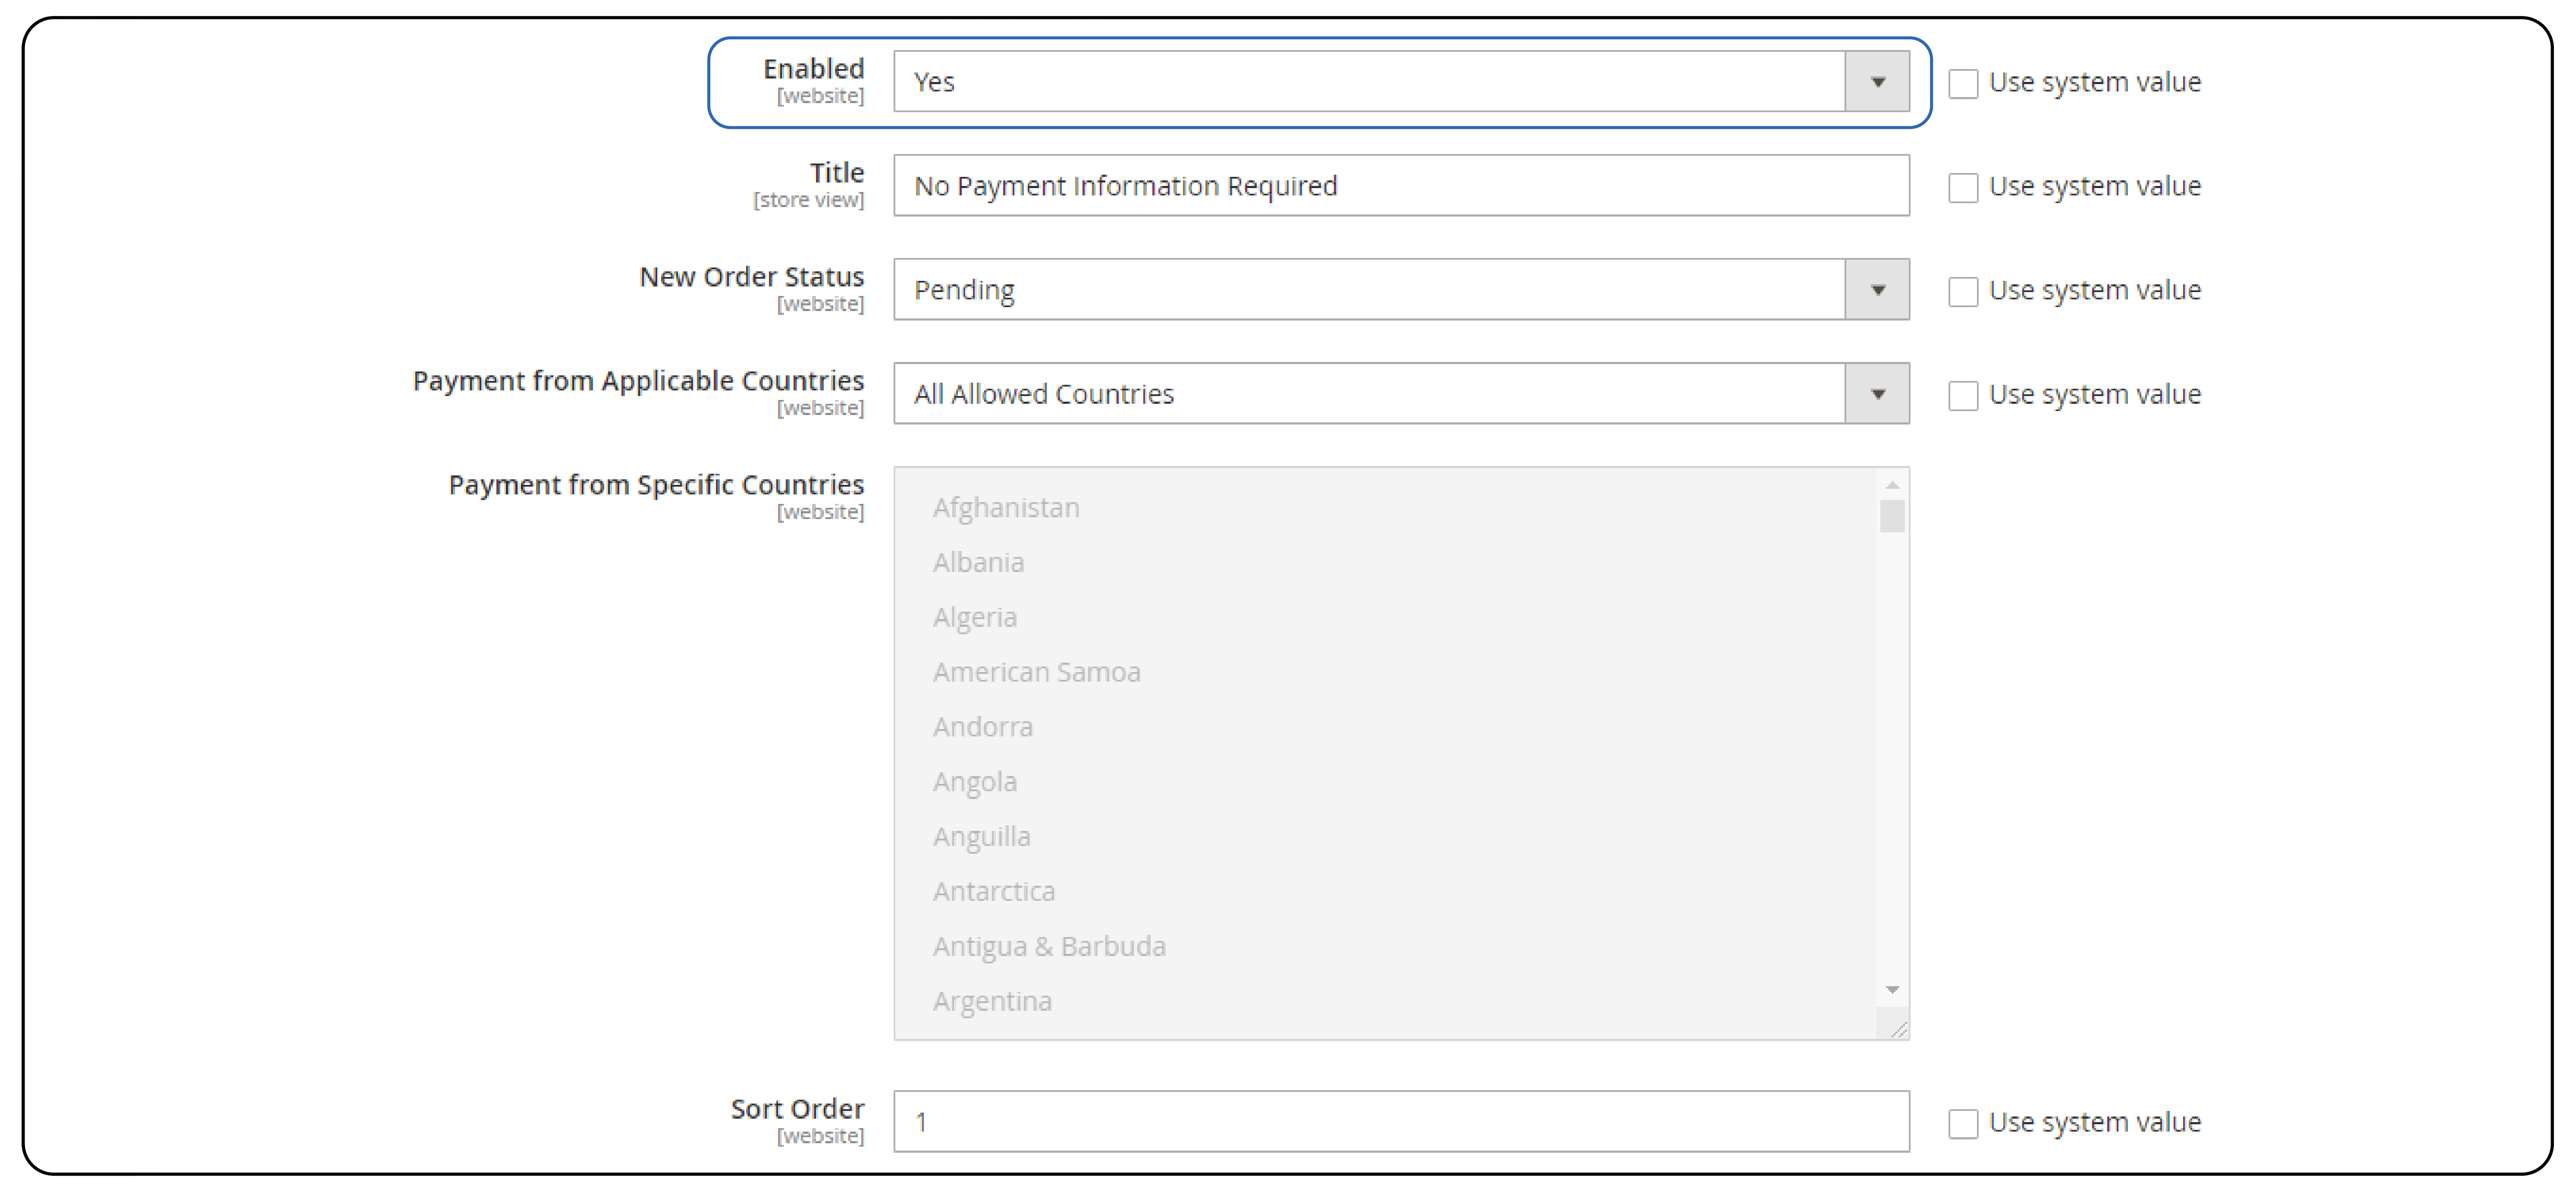Click the Title field label
The width and height of the screenshot is (2576, 1192).
pyautogui.click(x=837, y=172)
